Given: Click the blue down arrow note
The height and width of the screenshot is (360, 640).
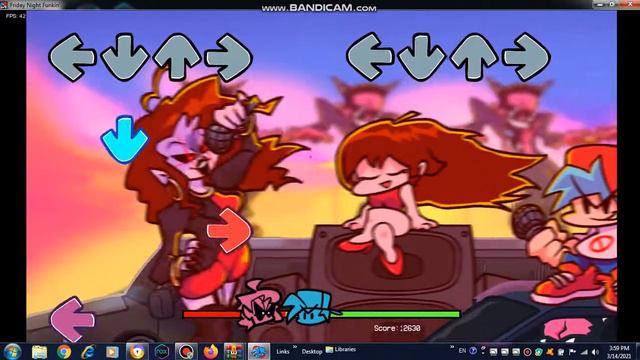Looking at the screenshot, I should pyautogui.click(x=124, y=140).
